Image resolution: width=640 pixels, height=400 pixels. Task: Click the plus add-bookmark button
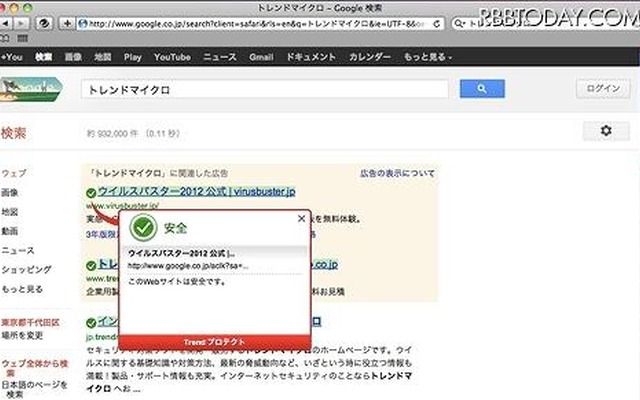[67, 24]
